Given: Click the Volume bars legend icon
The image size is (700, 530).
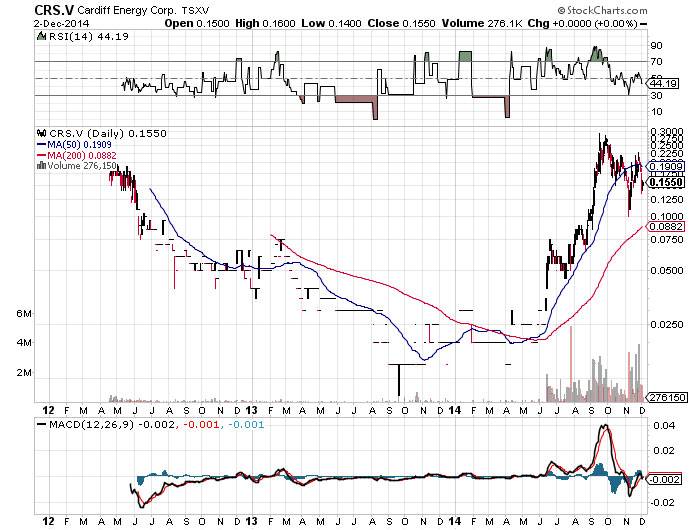Looking at the screenshot, I should (x=40, y=166).
